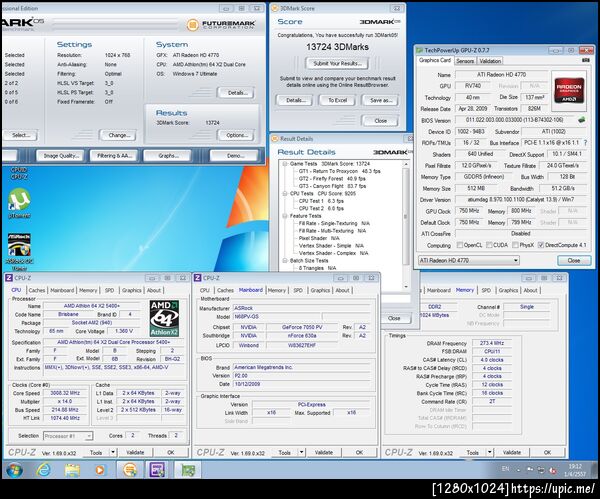Click Validate in the CPU-Z Mainboard window
600x499 pixels.
(323, 452)
